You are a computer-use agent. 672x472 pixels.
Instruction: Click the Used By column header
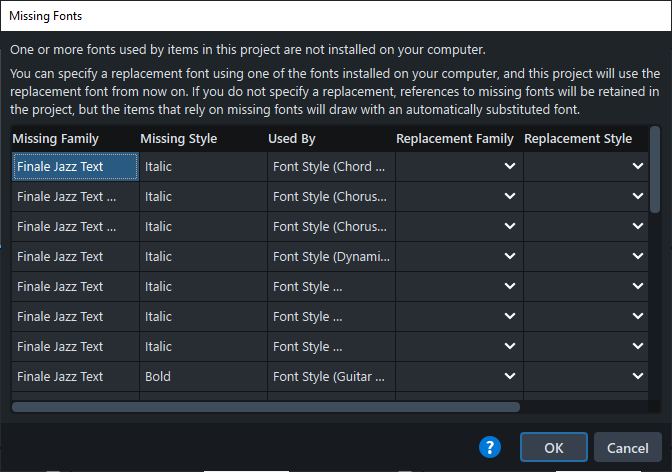click(x=292, y=139)
